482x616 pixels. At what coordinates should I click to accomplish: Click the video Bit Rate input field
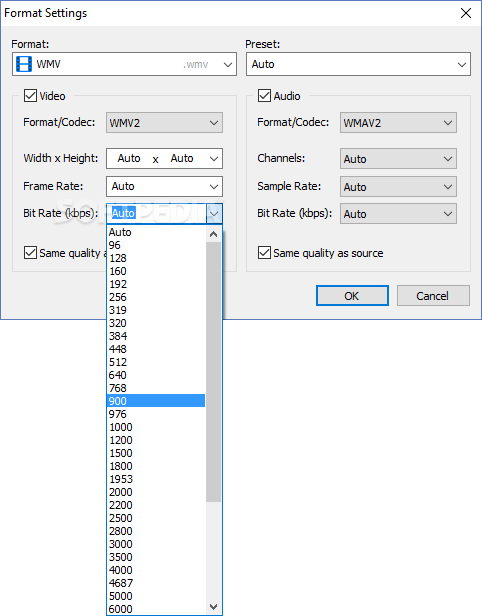156,214
